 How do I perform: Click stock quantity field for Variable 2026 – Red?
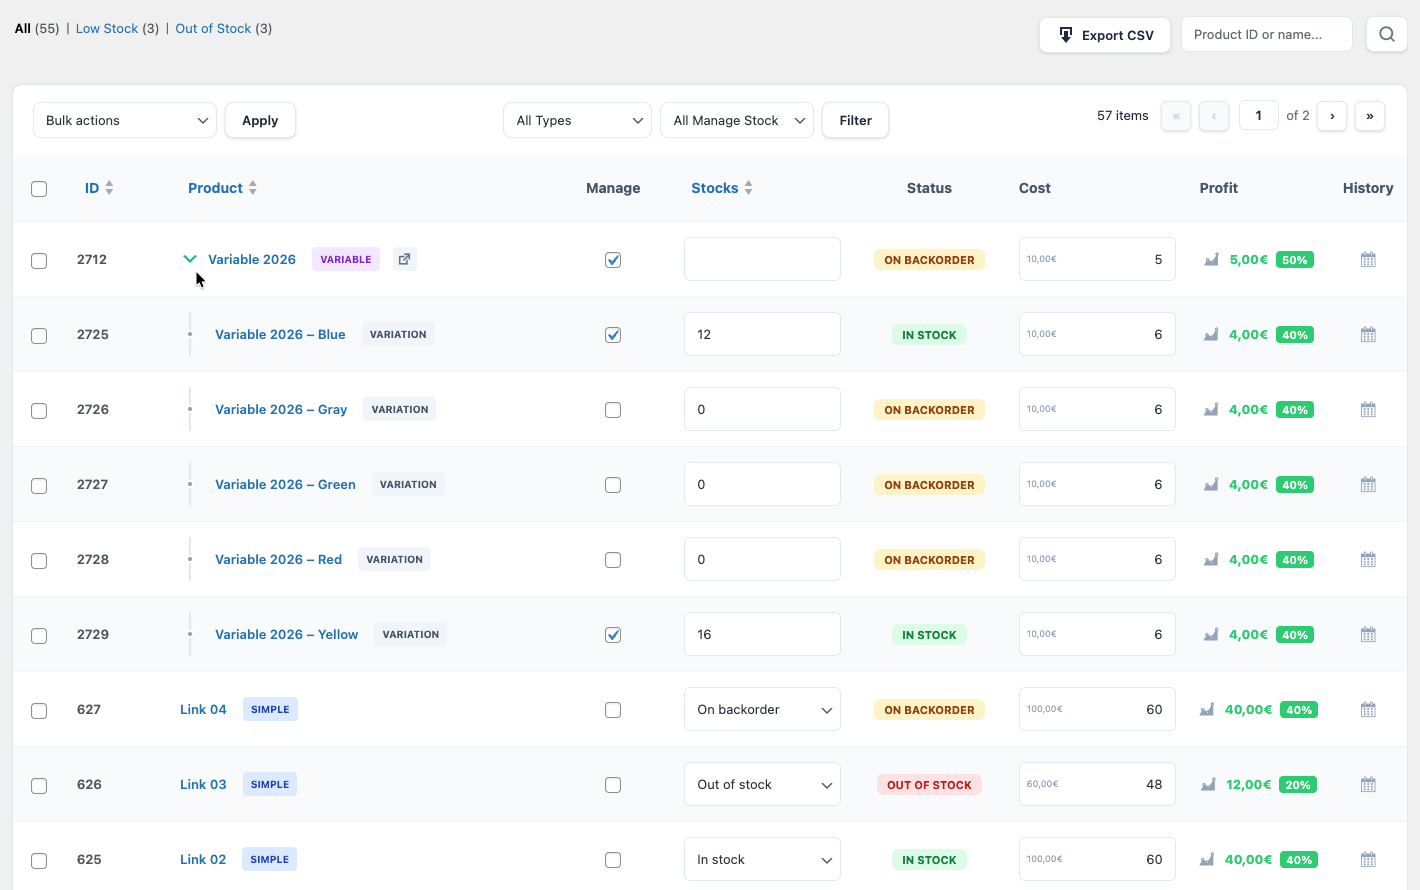coord(762,560)
